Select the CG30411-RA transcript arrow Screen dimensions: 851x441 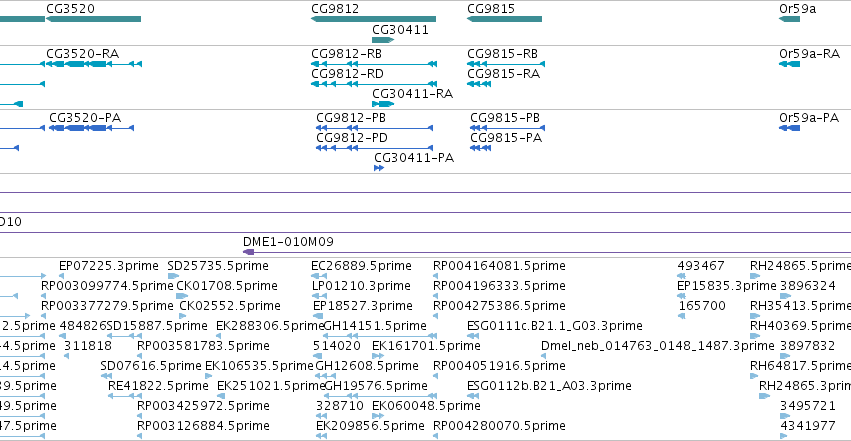383,104
